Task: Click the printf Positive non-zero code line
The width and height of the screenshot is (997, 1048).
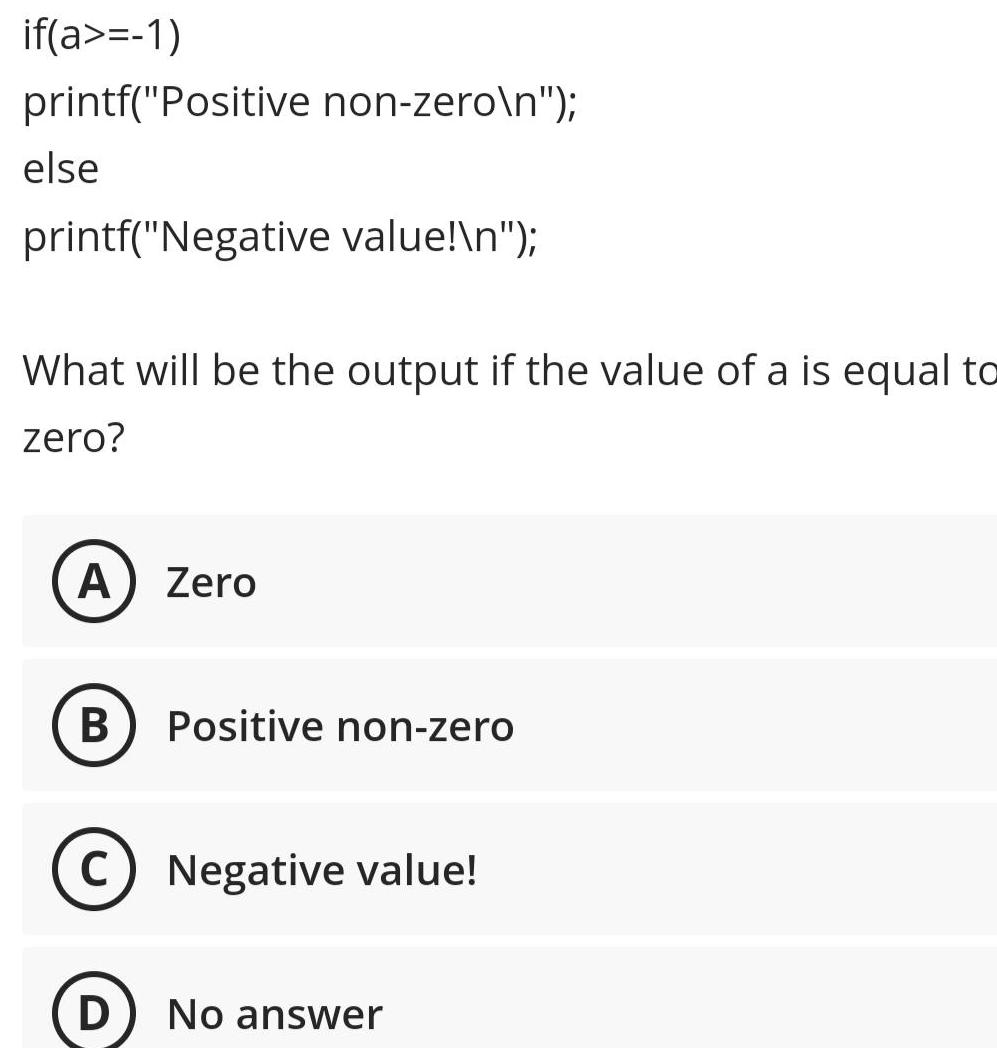Action: pyautogui.click(x=300, y=99)
